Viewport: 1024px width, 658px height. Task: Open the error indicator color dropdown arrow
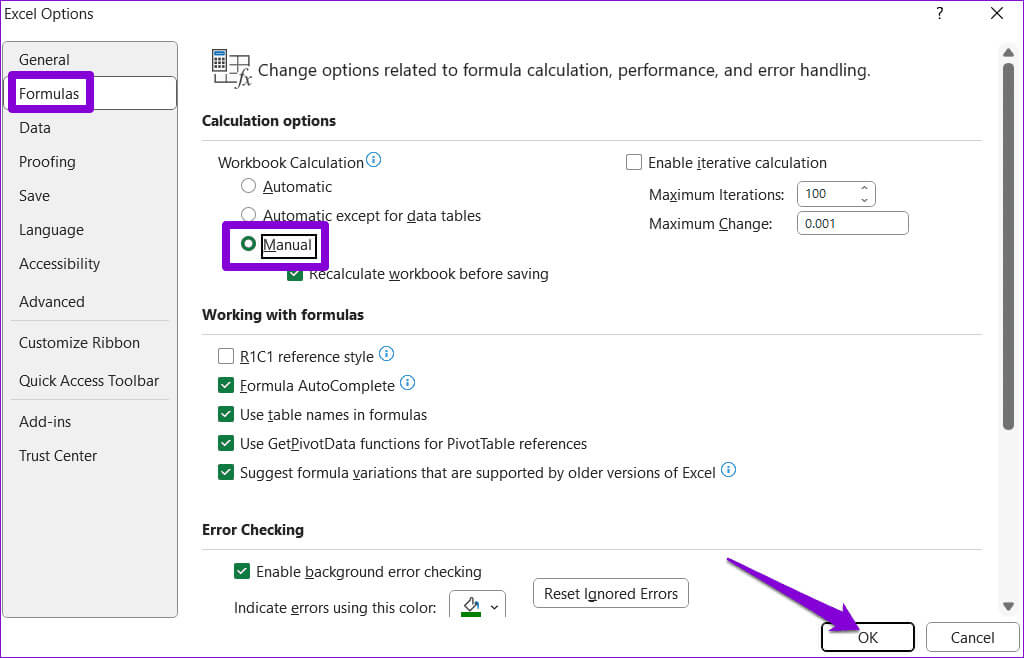point(494,607)
